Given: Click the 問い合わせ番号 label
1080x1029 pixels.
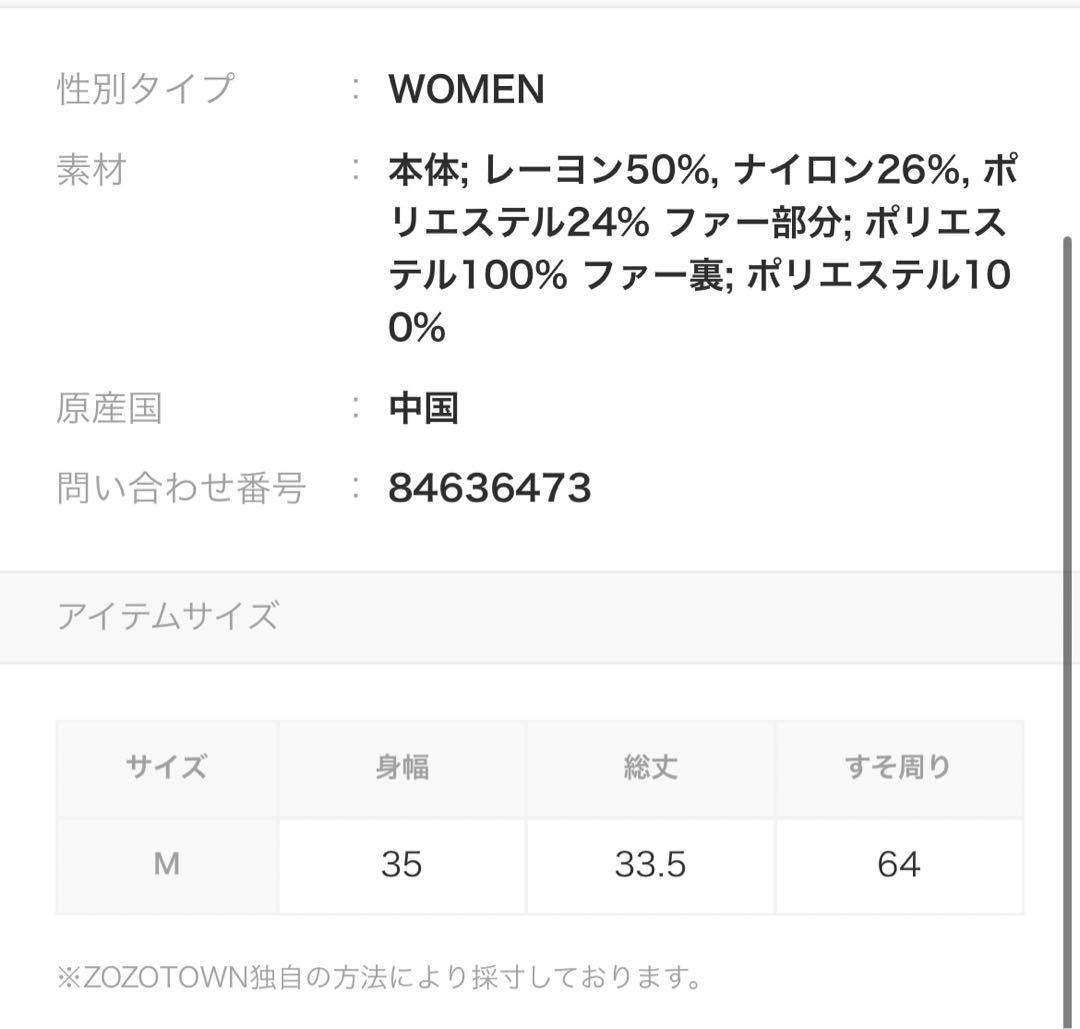Looking at the screenshot, I should (x=181, y=488).
